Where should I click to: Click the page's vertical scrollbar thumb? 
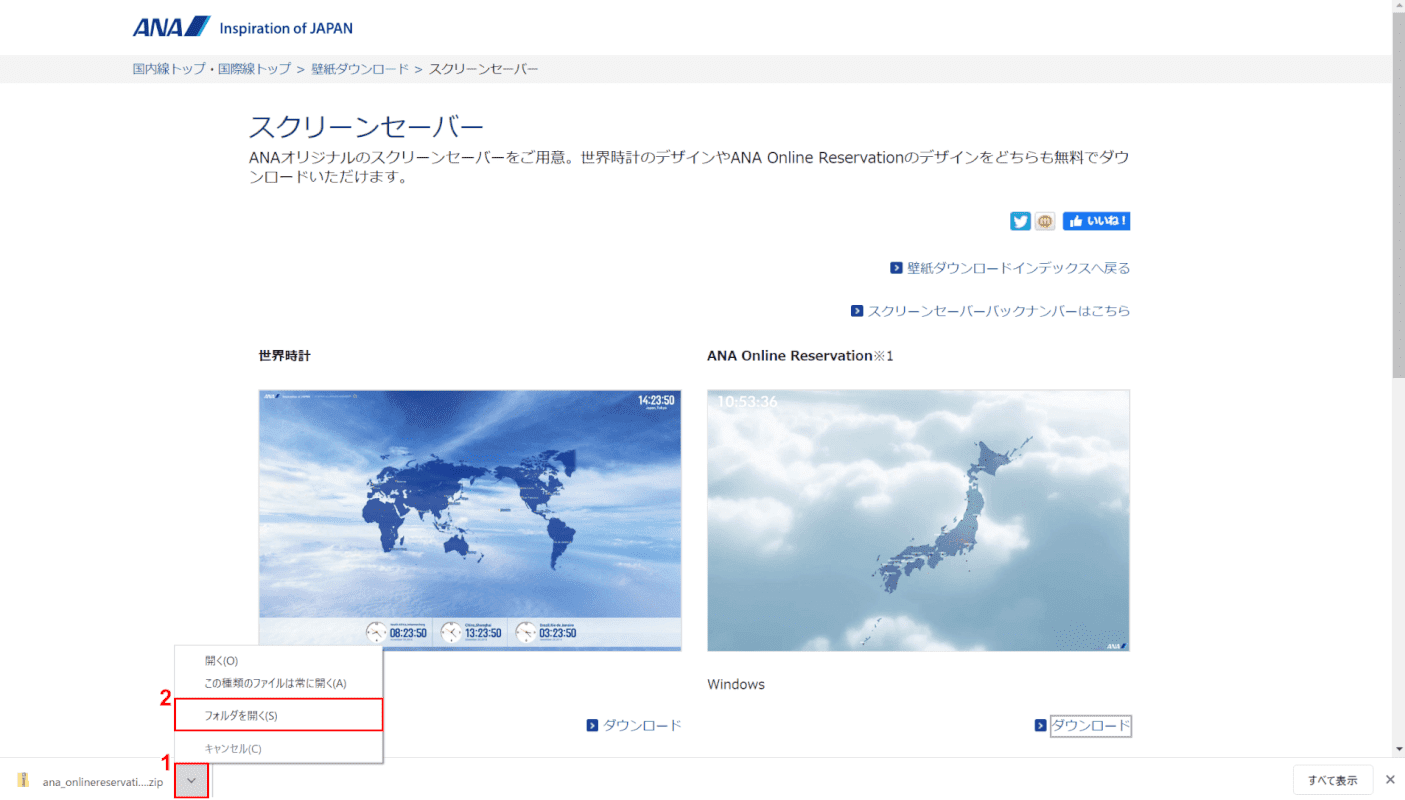coord(1397,195)
